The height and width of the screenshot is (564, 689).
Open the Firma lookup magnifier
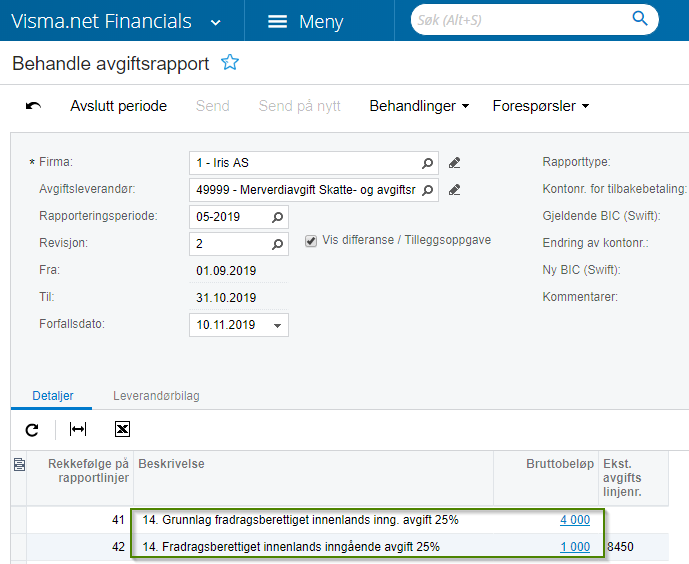pos(427,163)
